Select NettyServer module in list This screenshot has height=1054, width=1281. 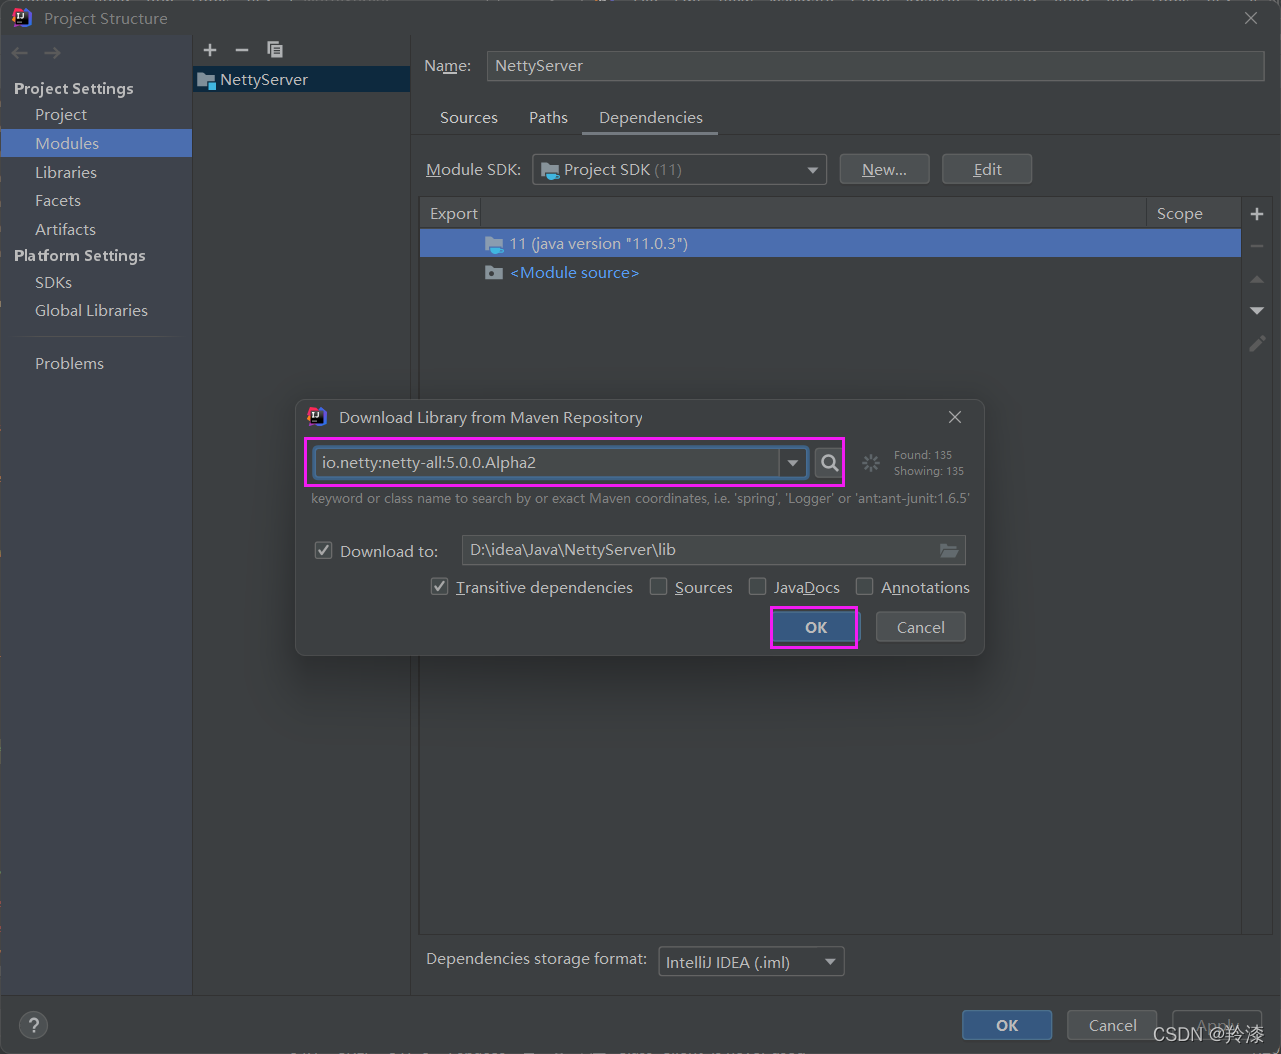tap(301, 80)
